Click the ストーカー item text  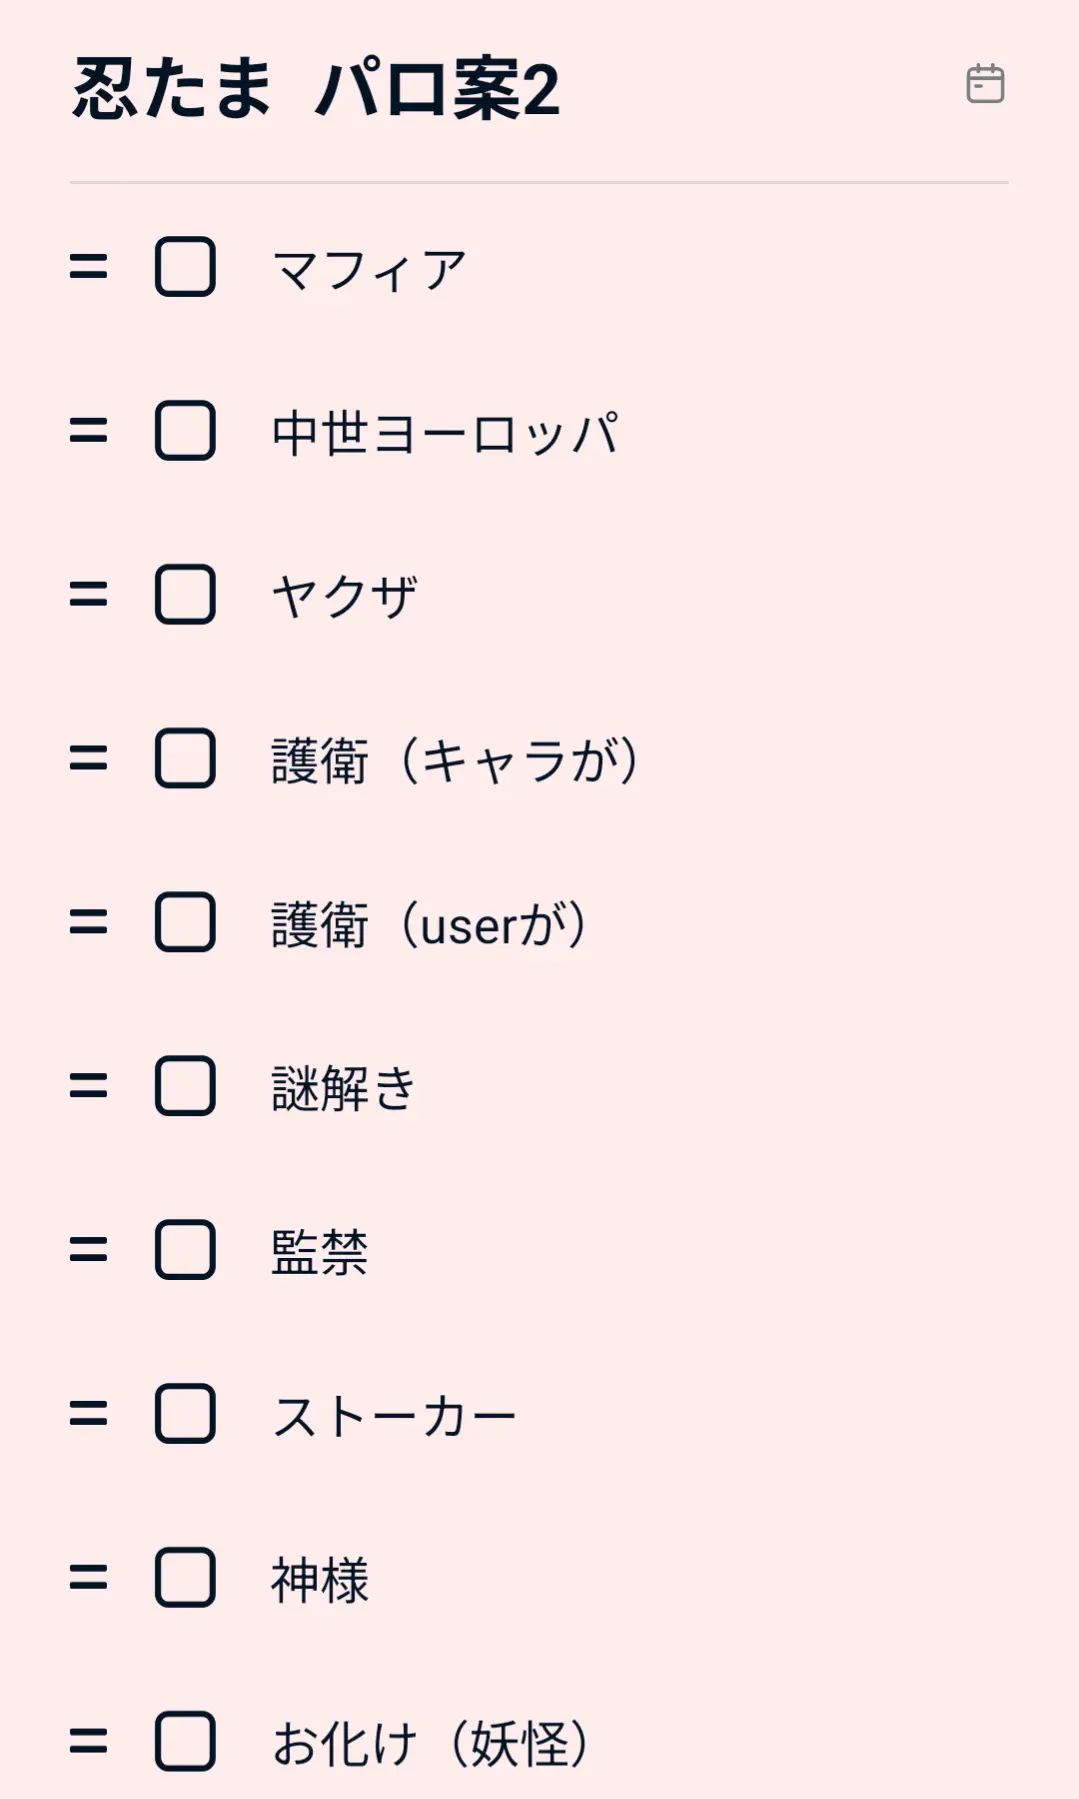[x=394, y=1416]
